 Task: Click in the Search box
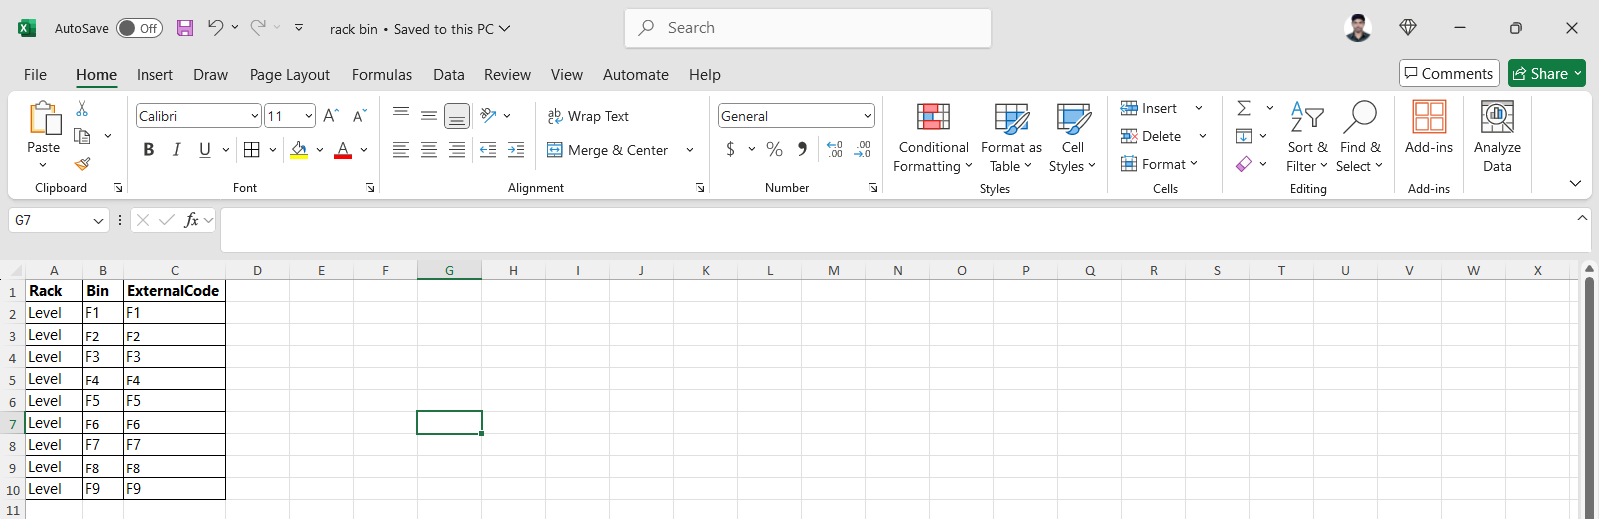(x=808, y=28)
